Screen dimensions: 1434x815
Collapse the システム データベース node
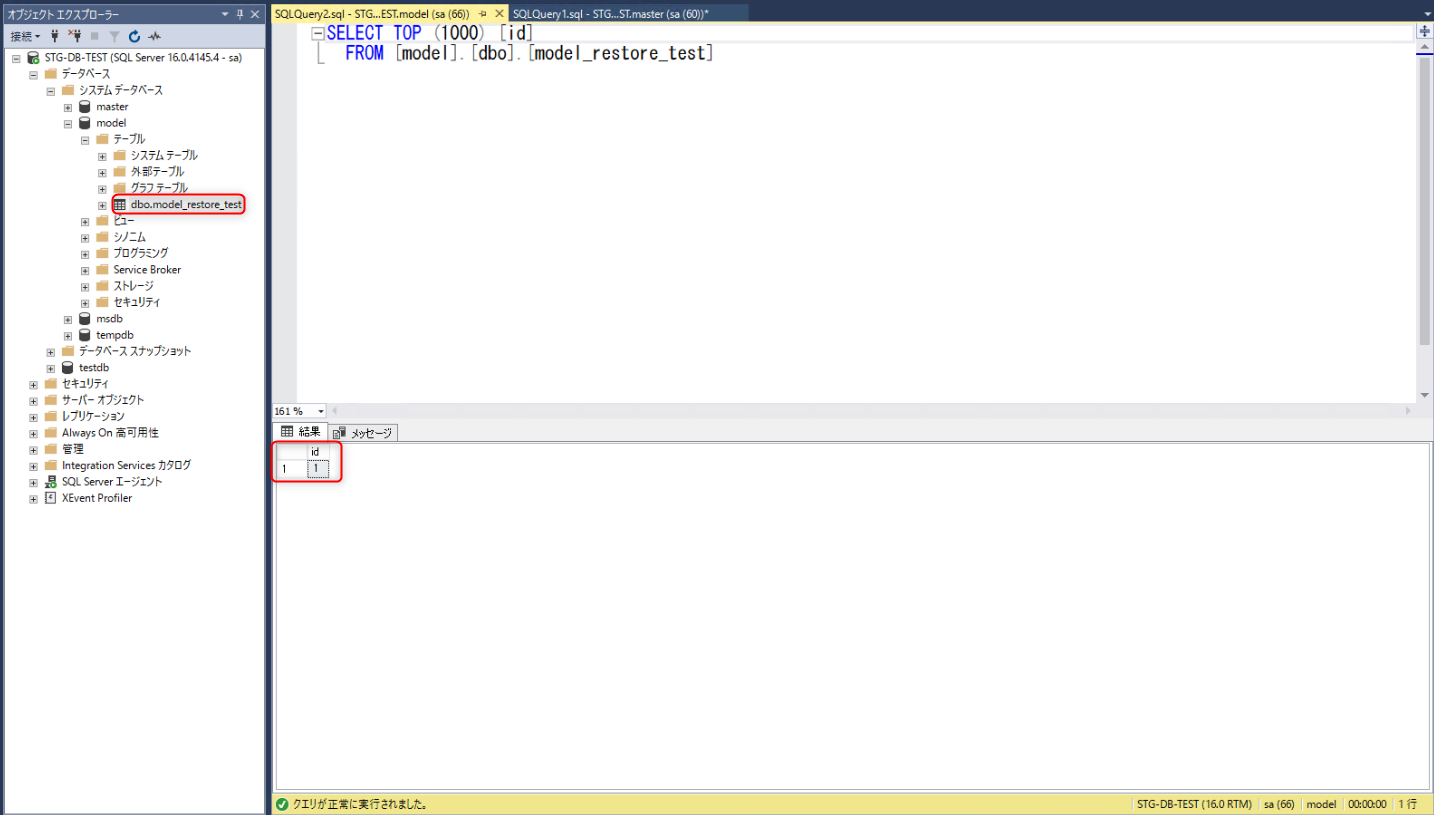click(x=50, y=90)
